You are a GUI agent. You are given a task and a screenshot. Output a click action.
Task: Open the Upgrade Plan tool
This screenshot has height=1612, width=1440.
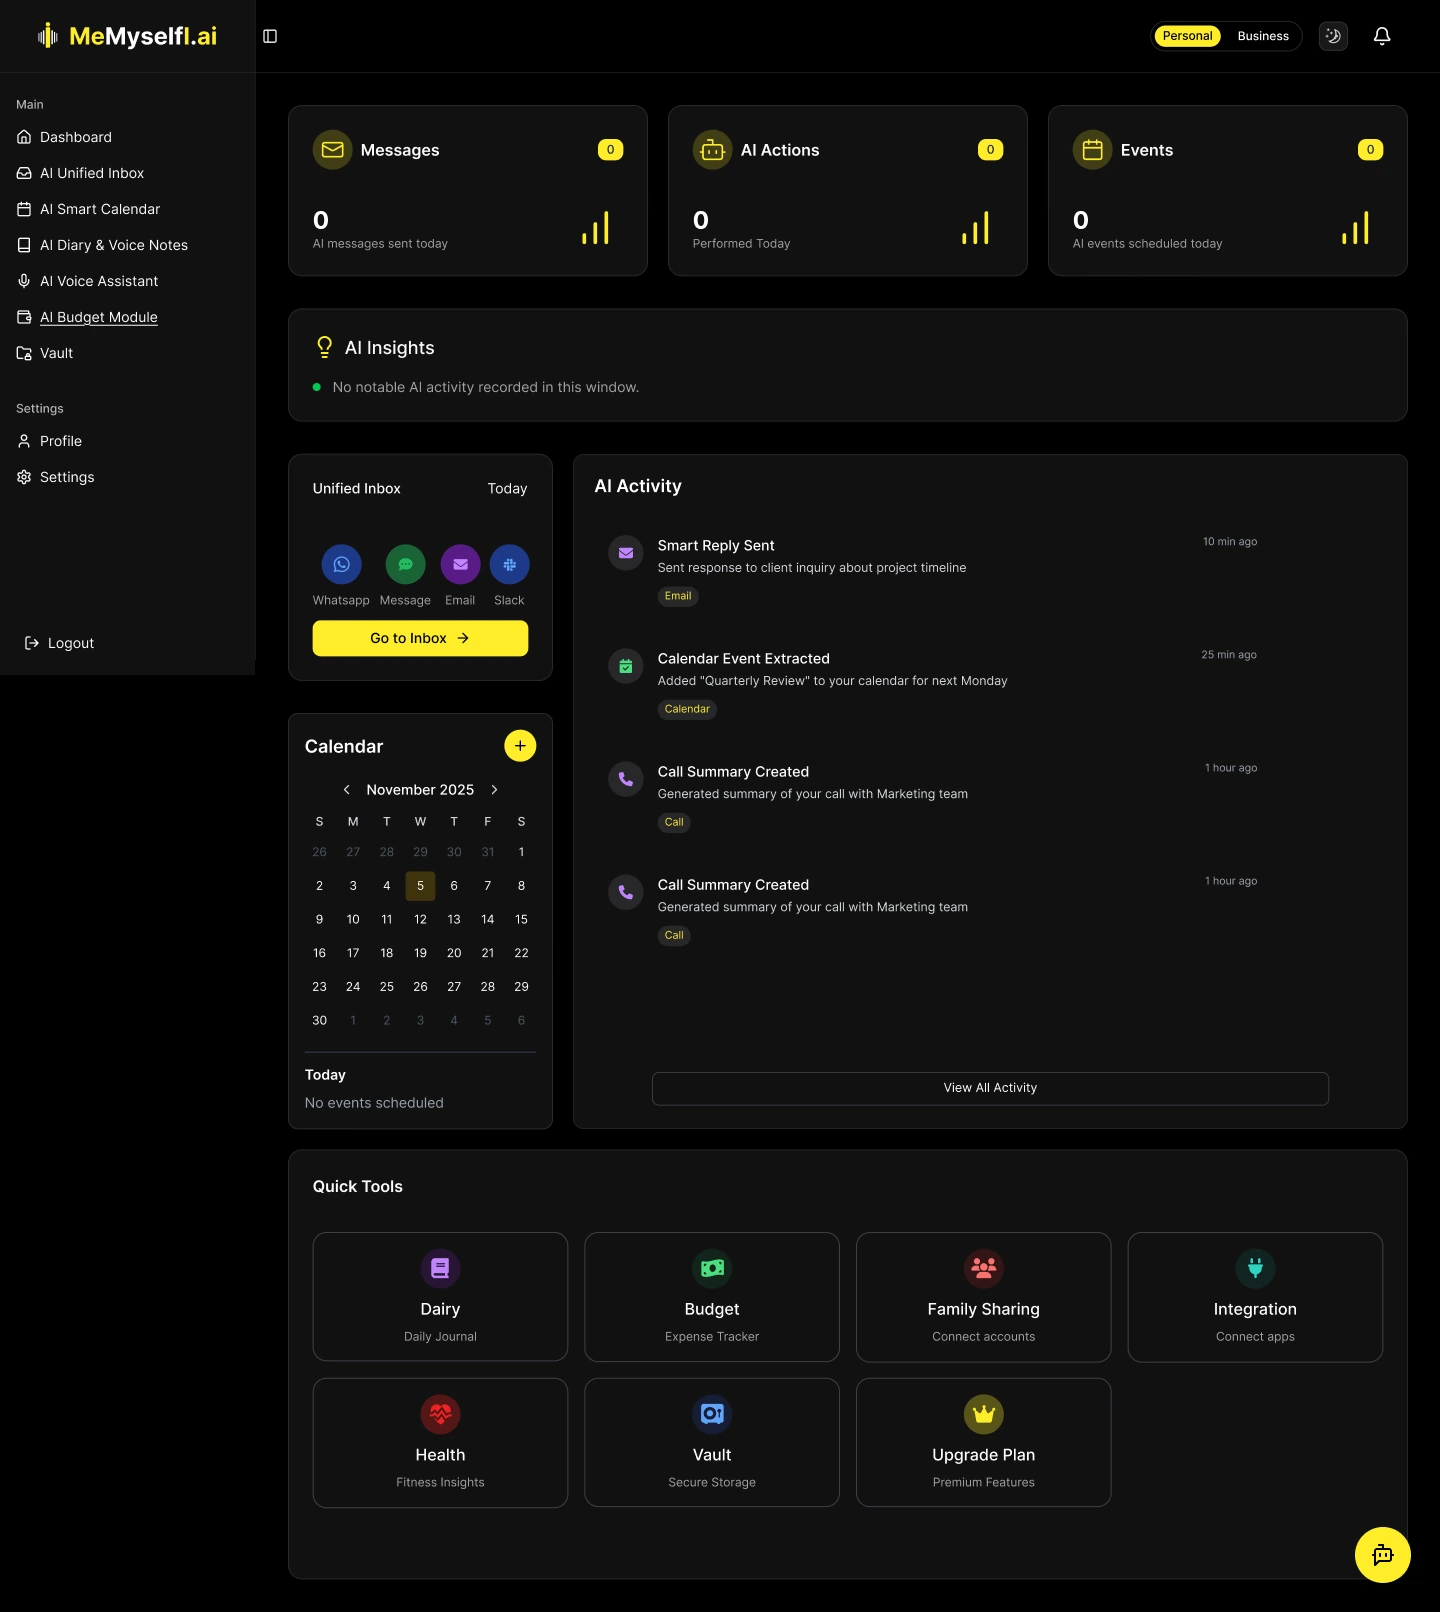pyautogui.click(x=984, y=1443)
